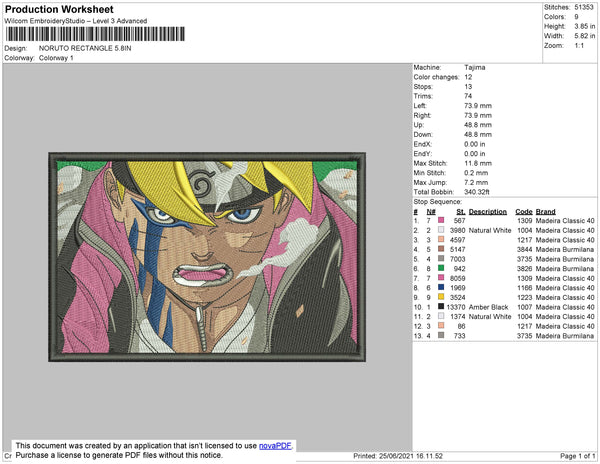
Task: Click 'Natural White' description in row 2
Action: coord(490,230)
